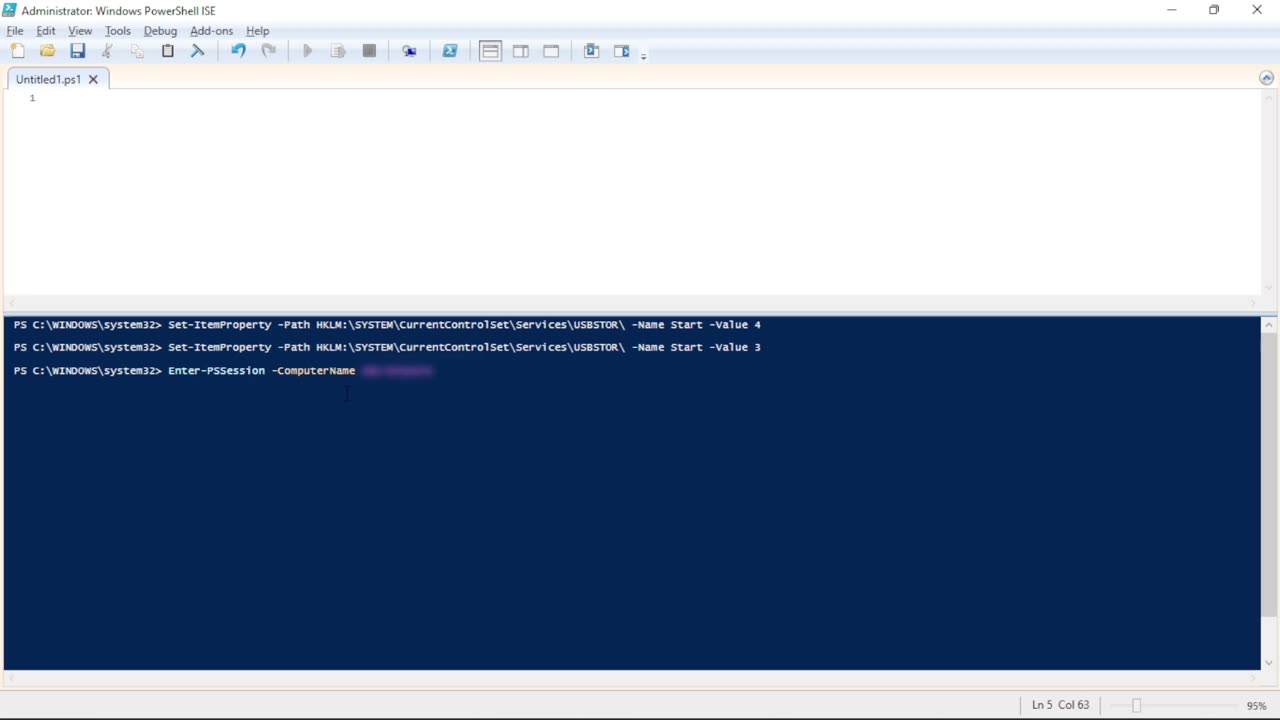
Task: Run Selection toolbar icon
Action: pyautogui.click(x=338, y=51)
